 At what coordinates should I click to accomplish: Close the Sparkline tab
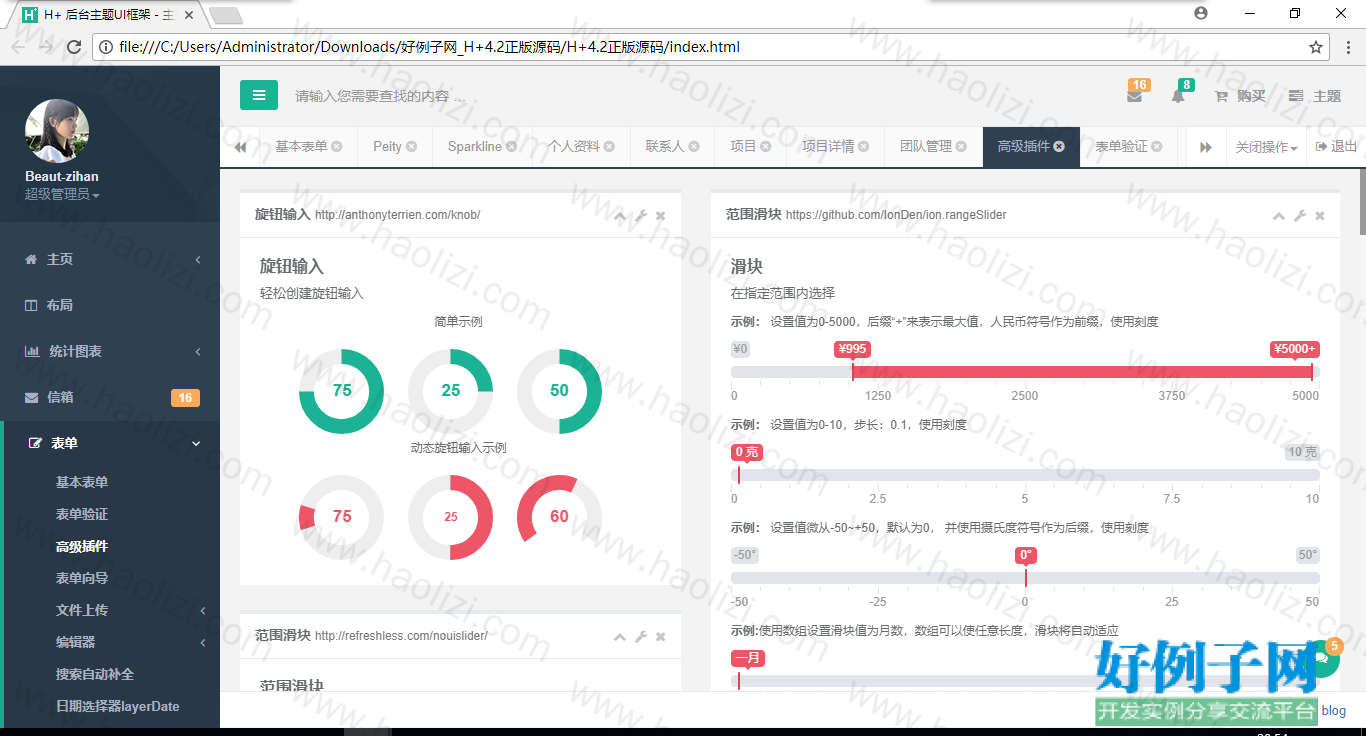tap(512, 147)
